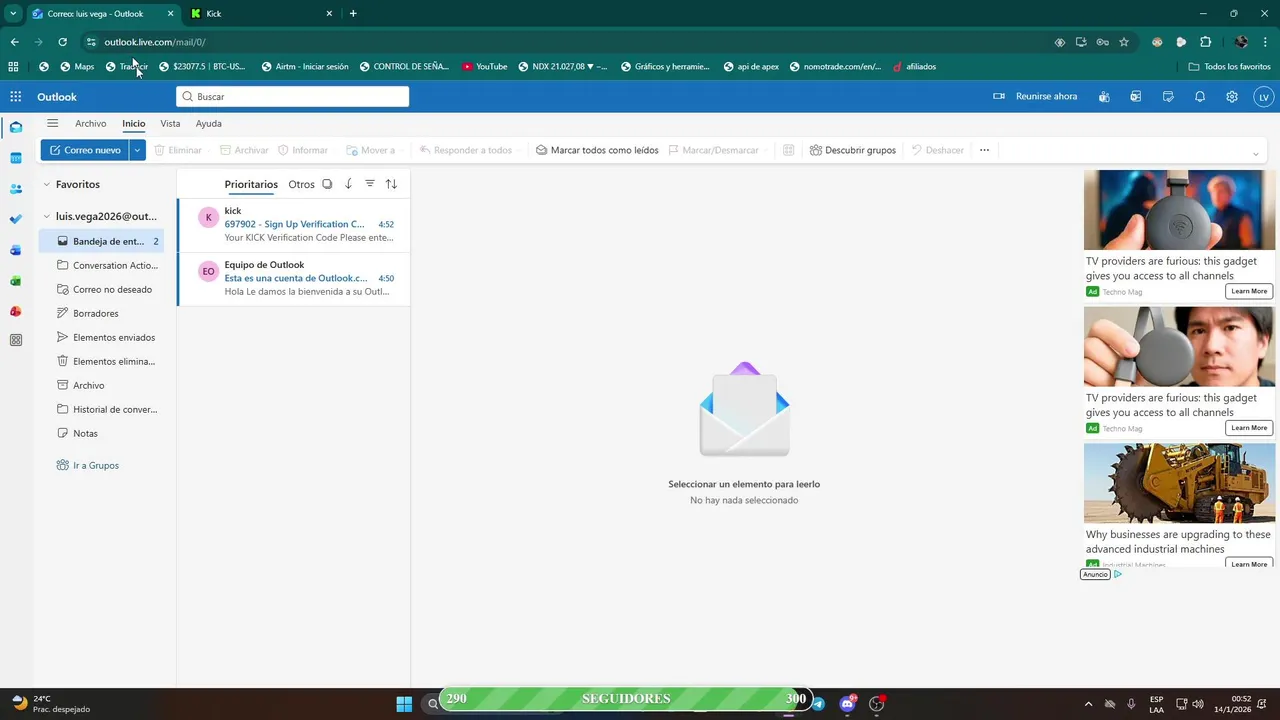Open the Ayuda ribbon tab
This screenshot has height=720, width=1280.
click(208, 123)
